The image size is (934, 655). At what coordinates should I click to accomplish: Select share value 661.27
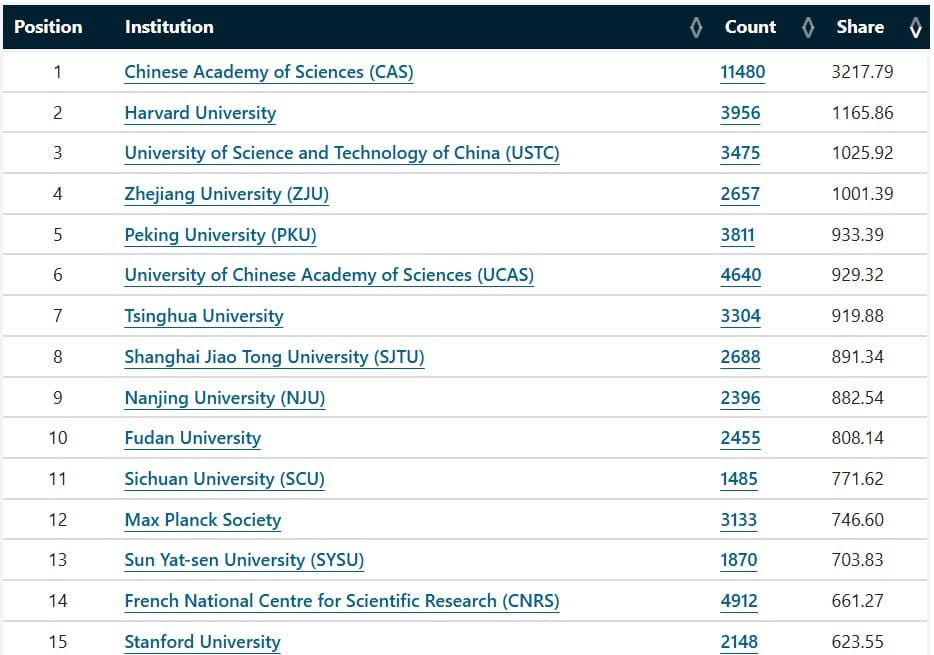point(858,601)
